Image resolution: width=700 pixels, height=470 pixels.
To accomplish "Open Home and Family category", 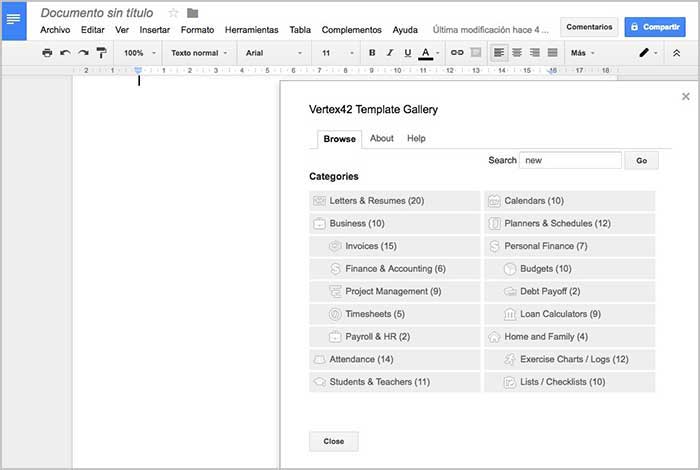I will [x=570, y=337].
